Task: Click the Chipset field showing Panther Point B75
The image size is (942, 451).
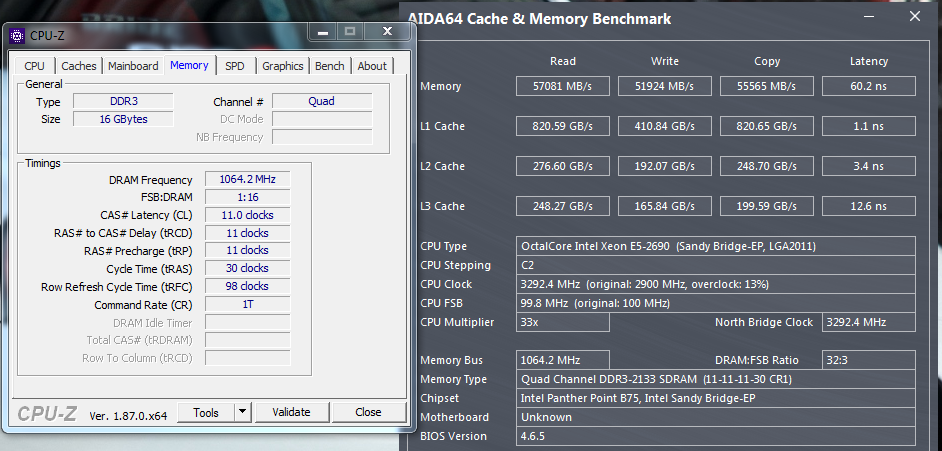Action: click(x=716, y=398)
